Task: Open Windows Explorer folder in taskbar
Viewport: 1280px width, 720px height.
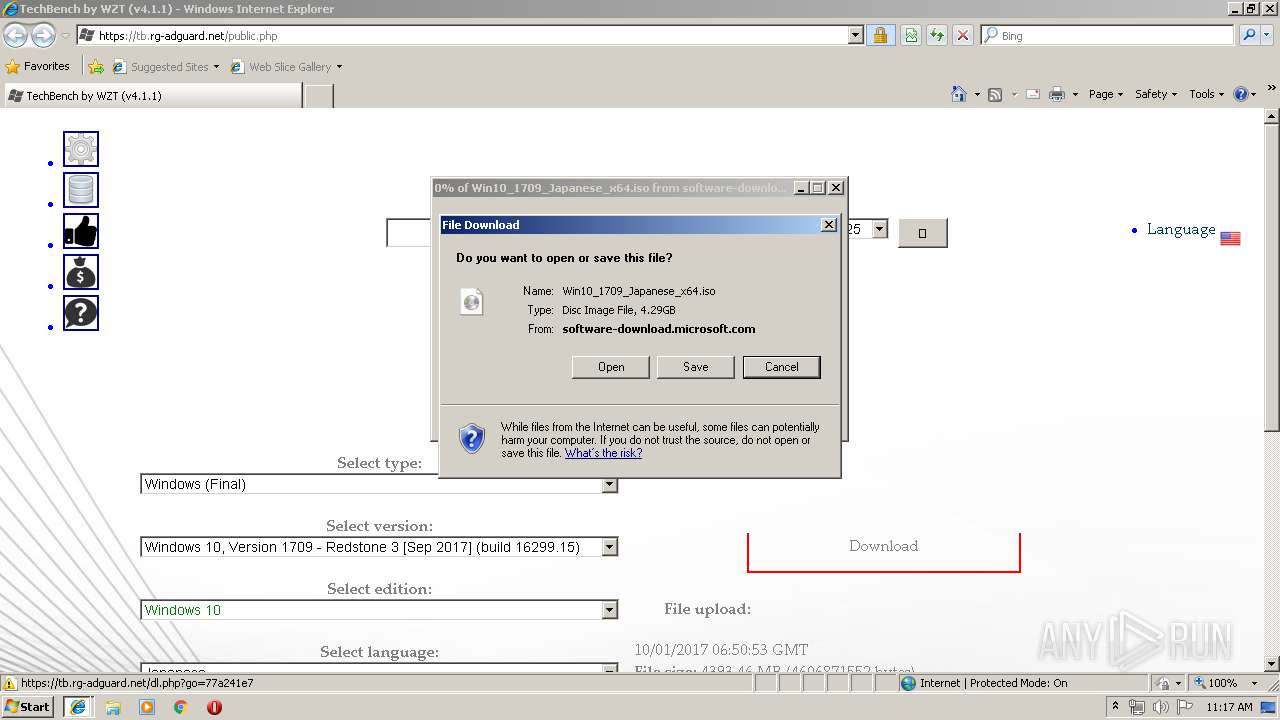Action: point(113,707)
